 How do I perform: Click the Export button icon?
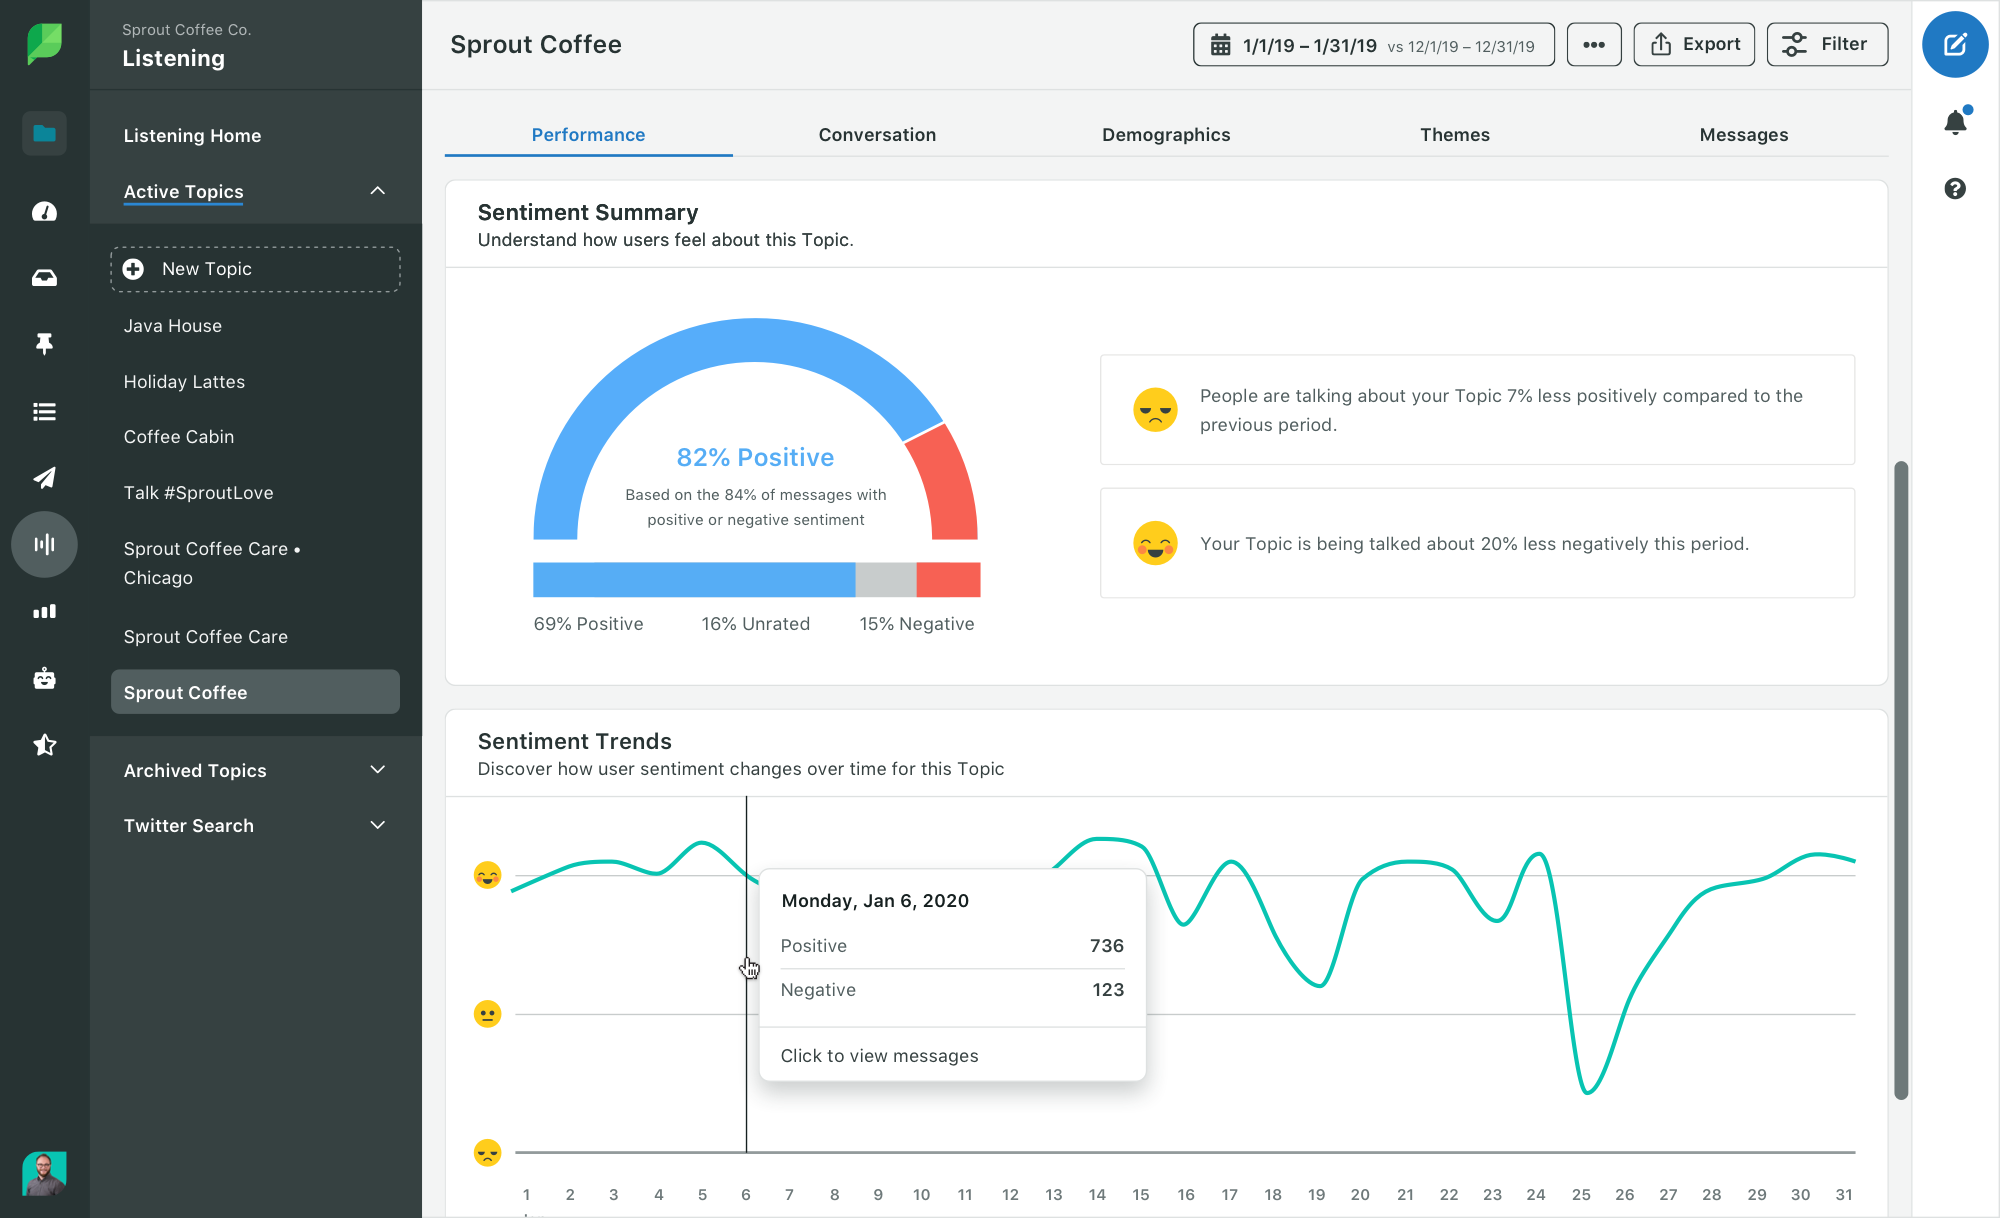tap(1661, 43)
